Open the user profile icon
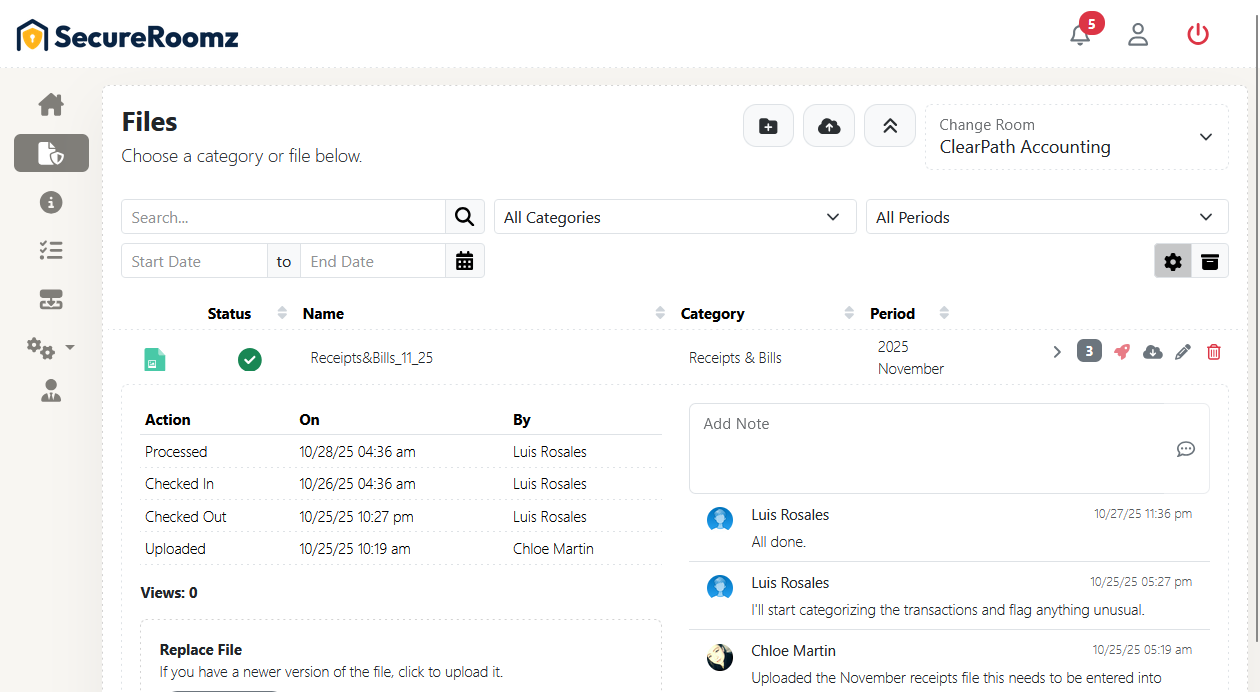1260x692 pixels. coord(1138,35)
